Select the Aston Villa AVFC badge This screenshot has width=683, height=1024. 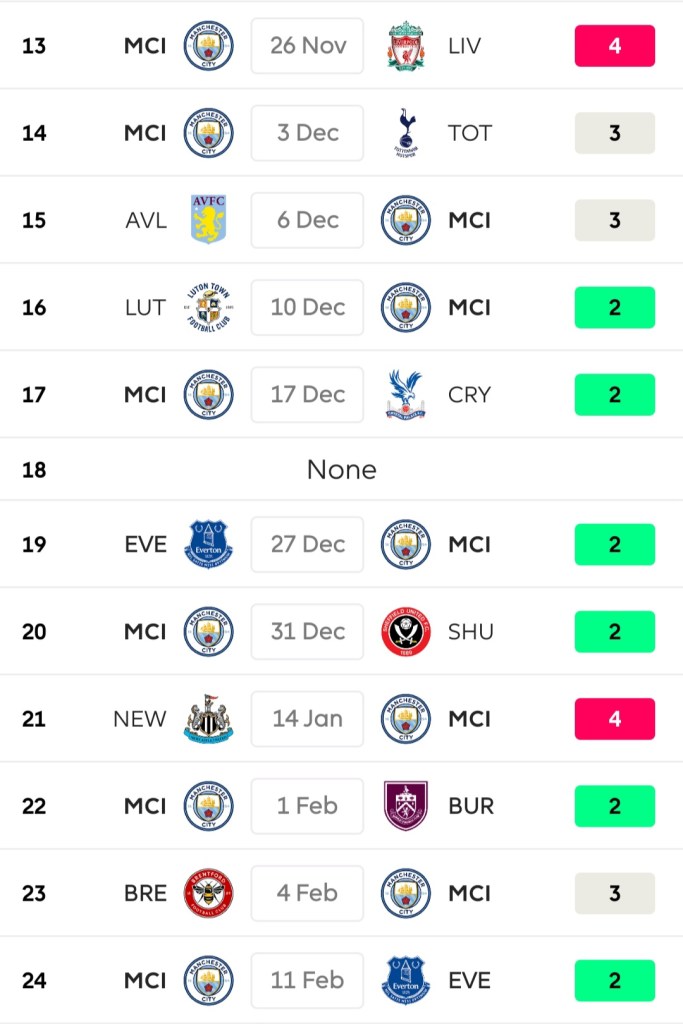click(209, 220)
